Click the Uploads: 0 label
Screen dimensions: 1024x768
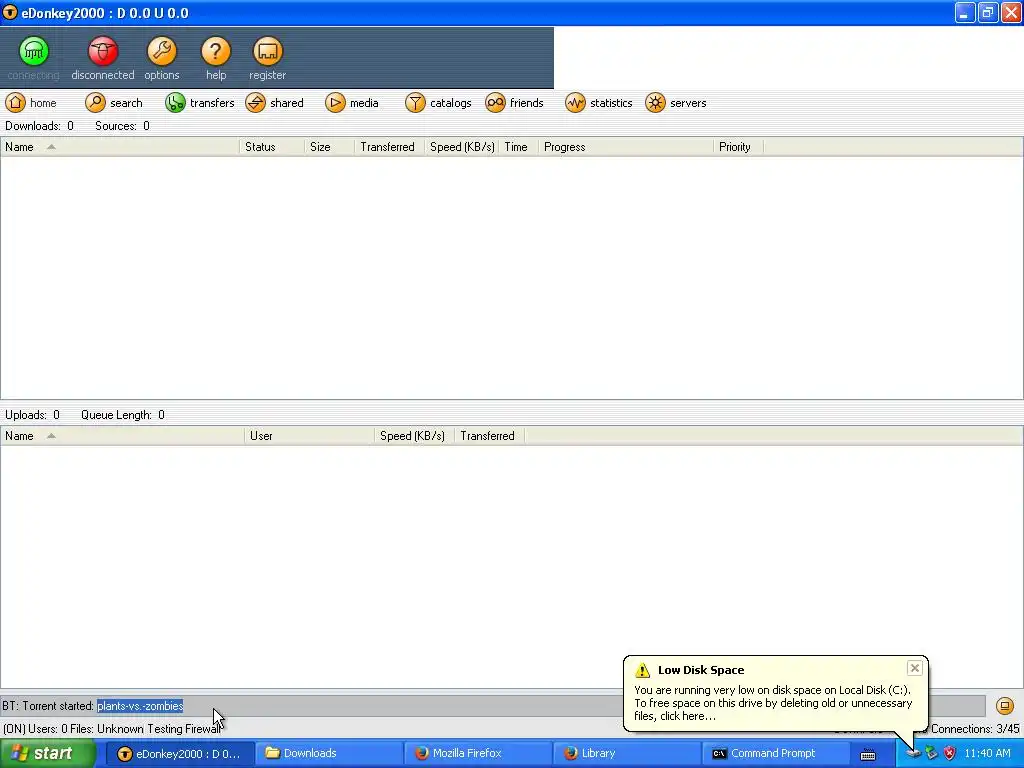(32, 415)
